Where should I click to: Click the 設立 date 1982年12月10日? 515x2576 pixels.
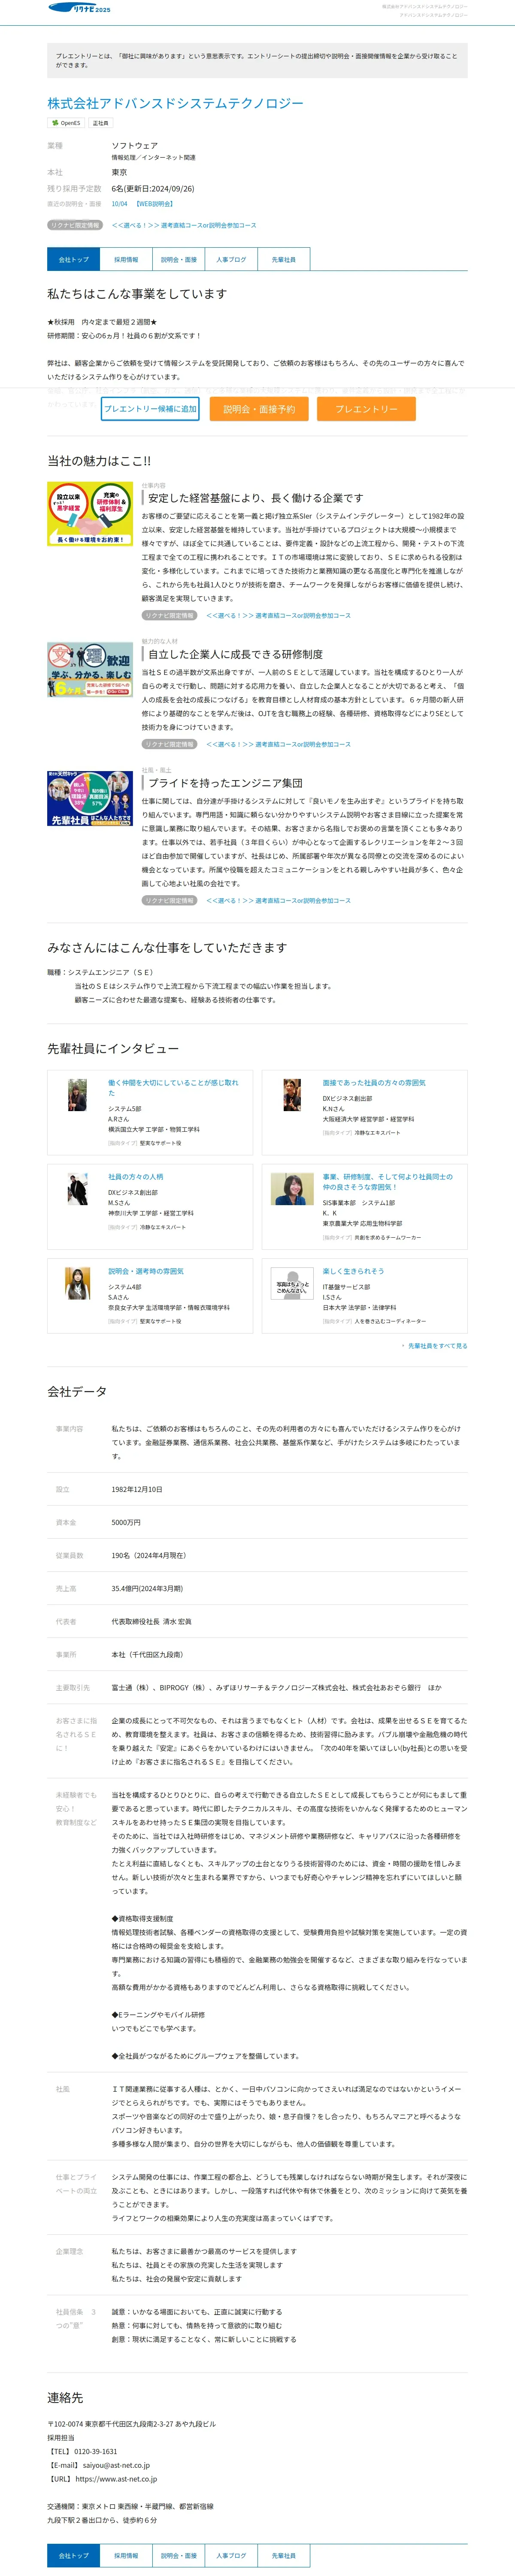[x=137, y=1489]
